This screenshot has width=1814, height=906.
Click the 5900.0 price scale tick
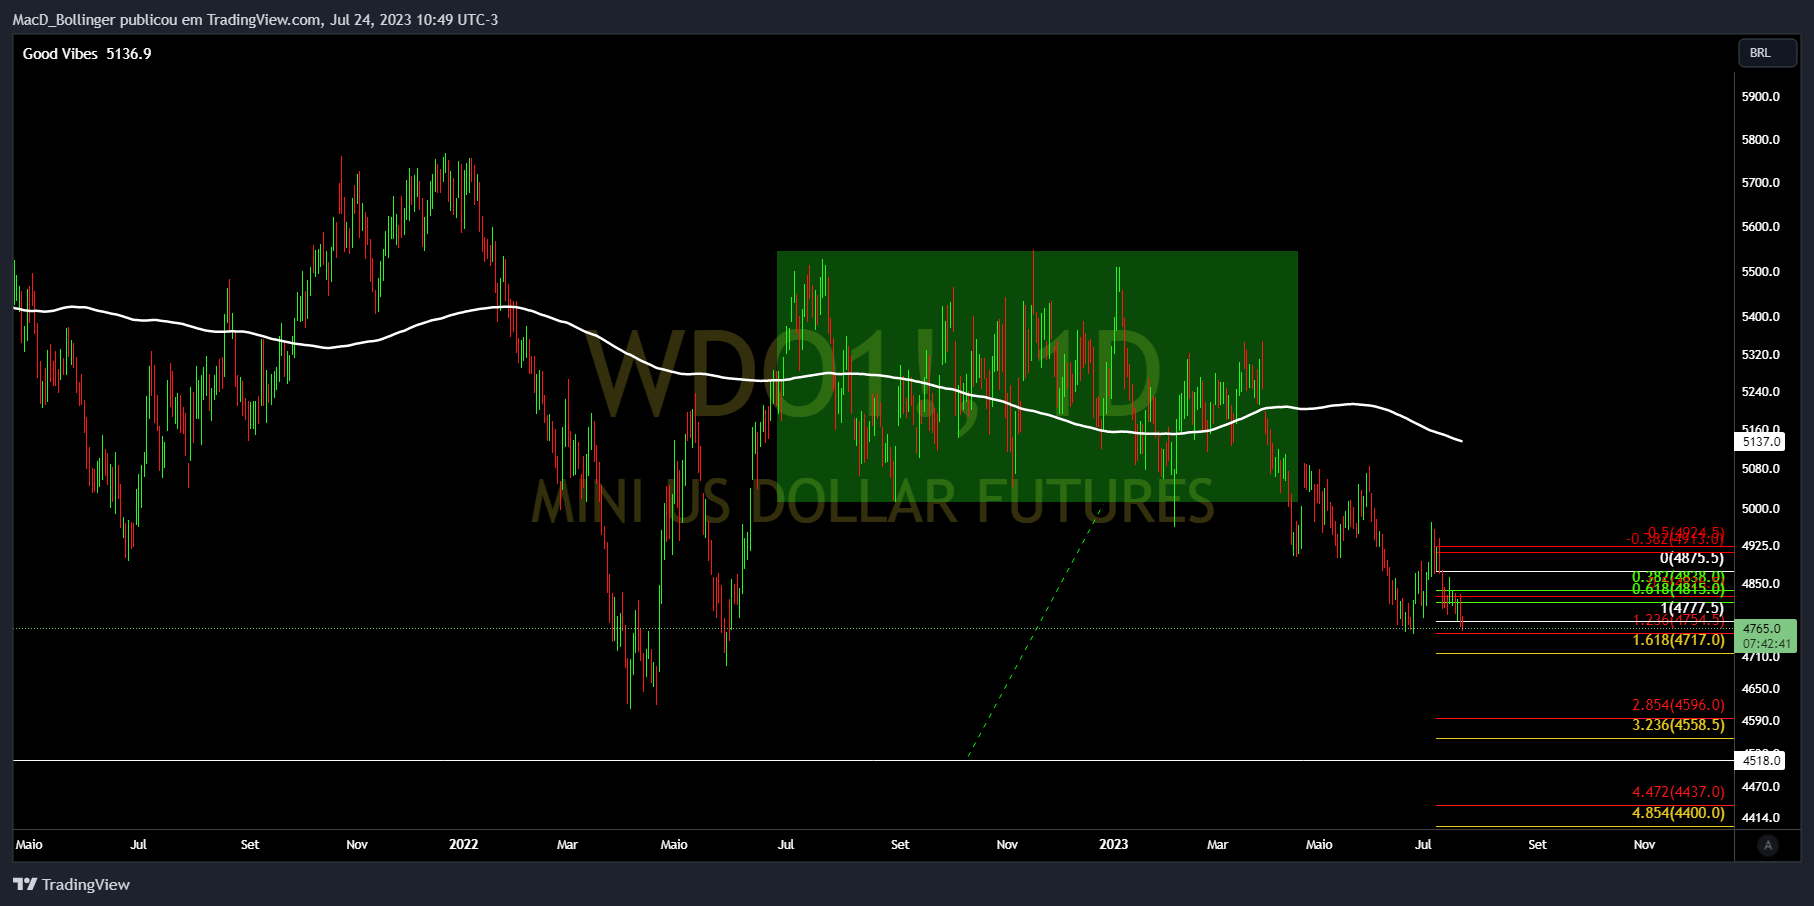click(x=1760, y=97)
